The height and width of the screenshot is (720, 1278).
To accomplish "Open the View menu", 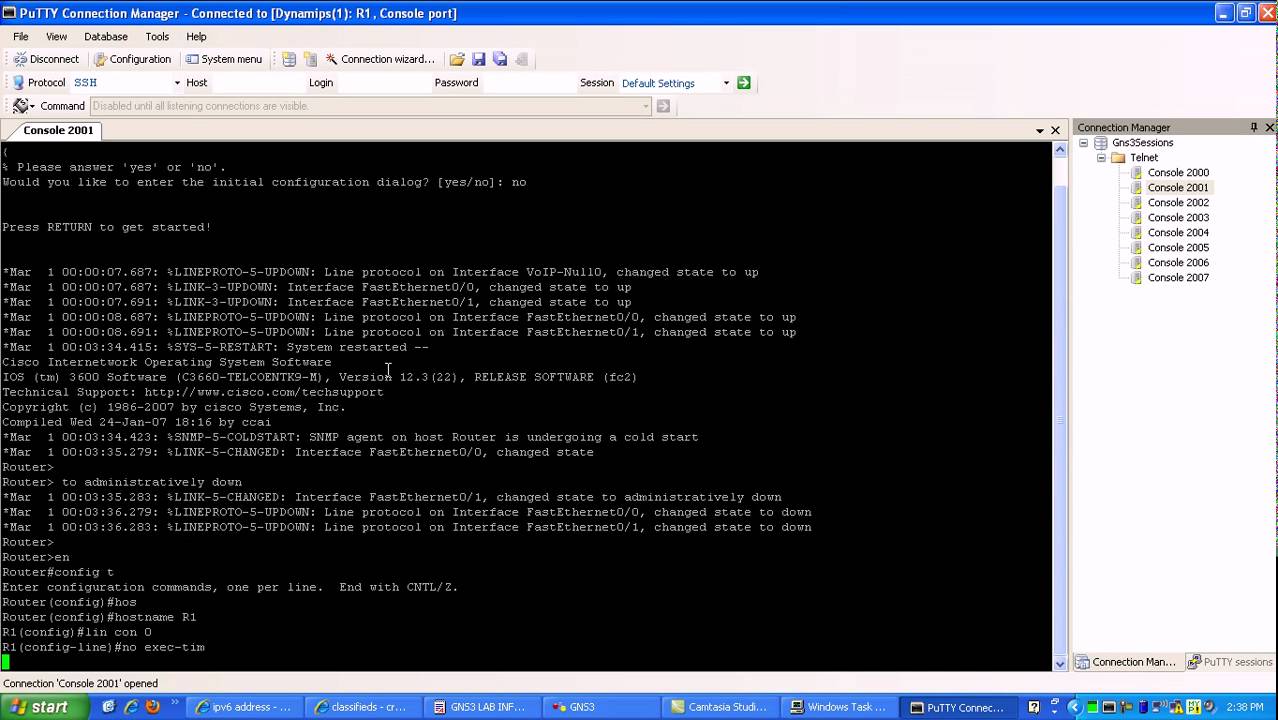I will click(56, 36).
